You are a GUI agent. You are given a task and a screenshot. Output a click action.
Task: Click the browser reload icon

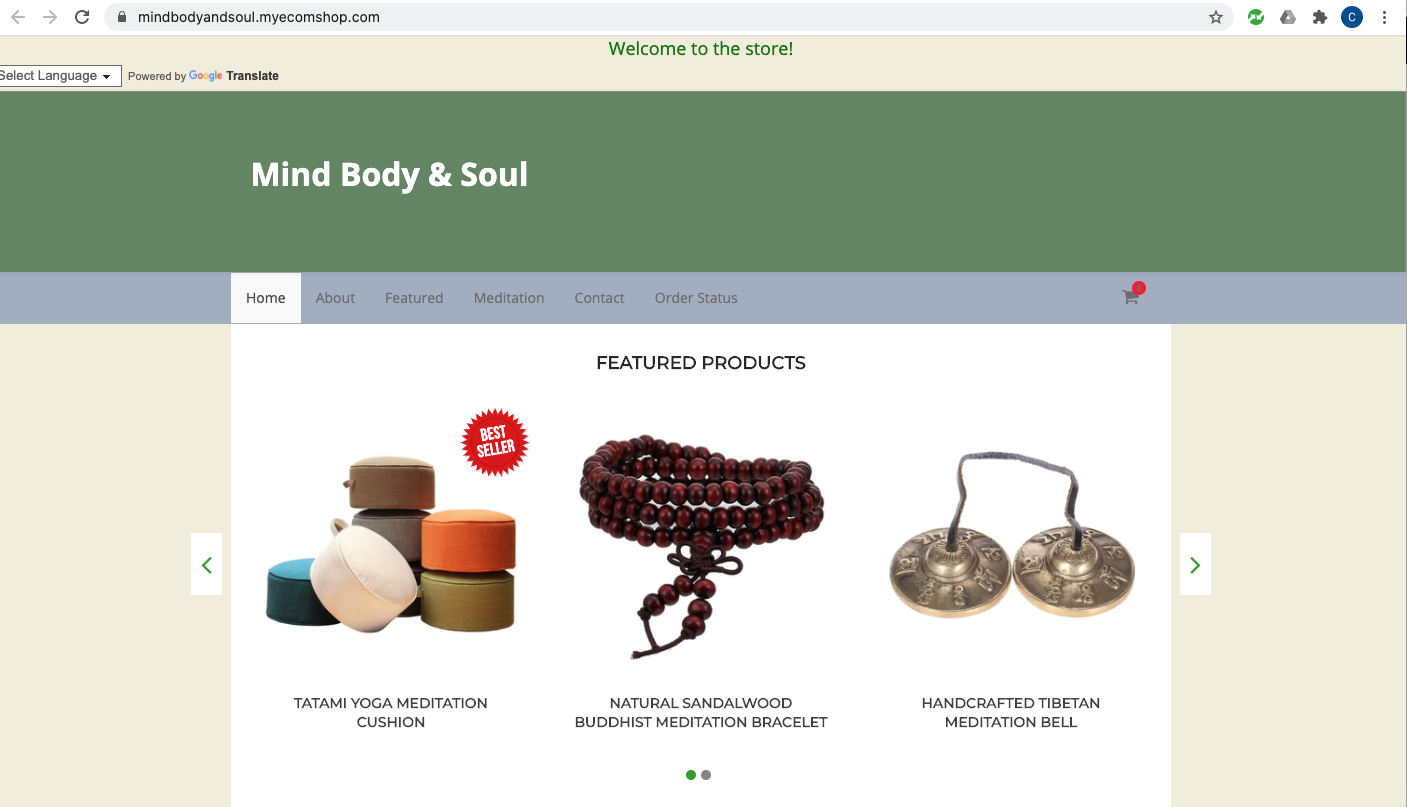(83, 17)
